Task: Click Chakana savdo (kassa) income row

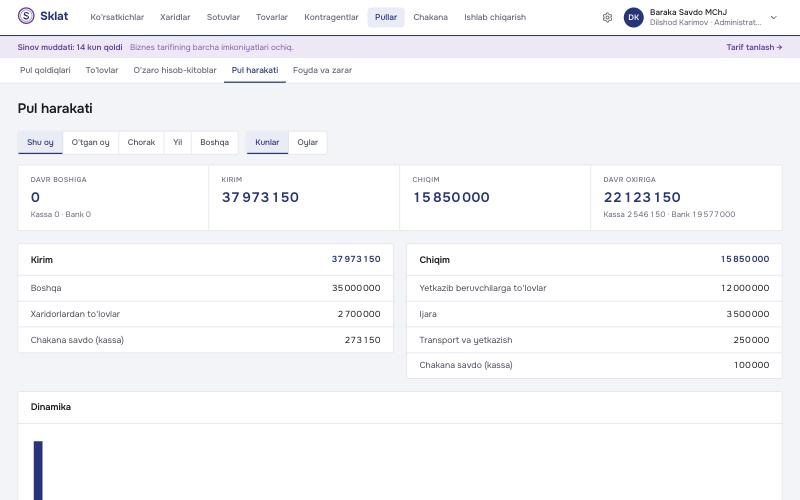Action: point(206,340)
